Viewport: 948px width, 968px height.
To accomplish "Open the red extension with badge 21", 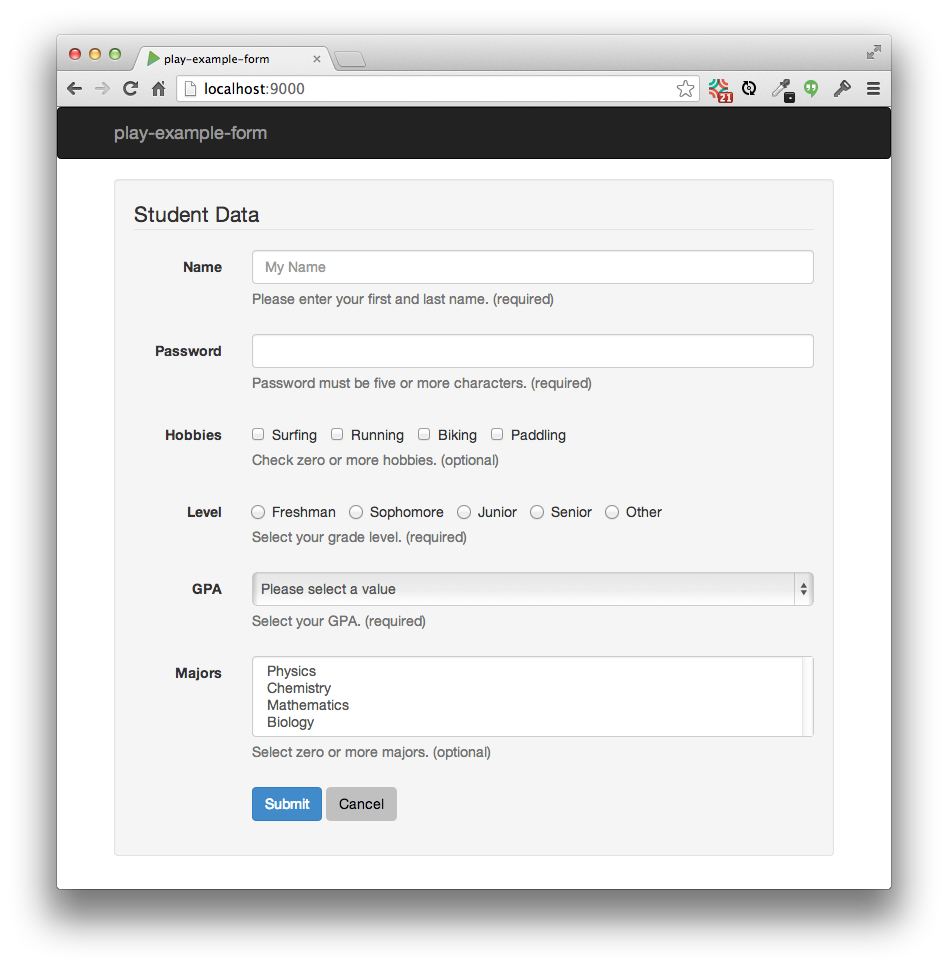I will point(720,90).
